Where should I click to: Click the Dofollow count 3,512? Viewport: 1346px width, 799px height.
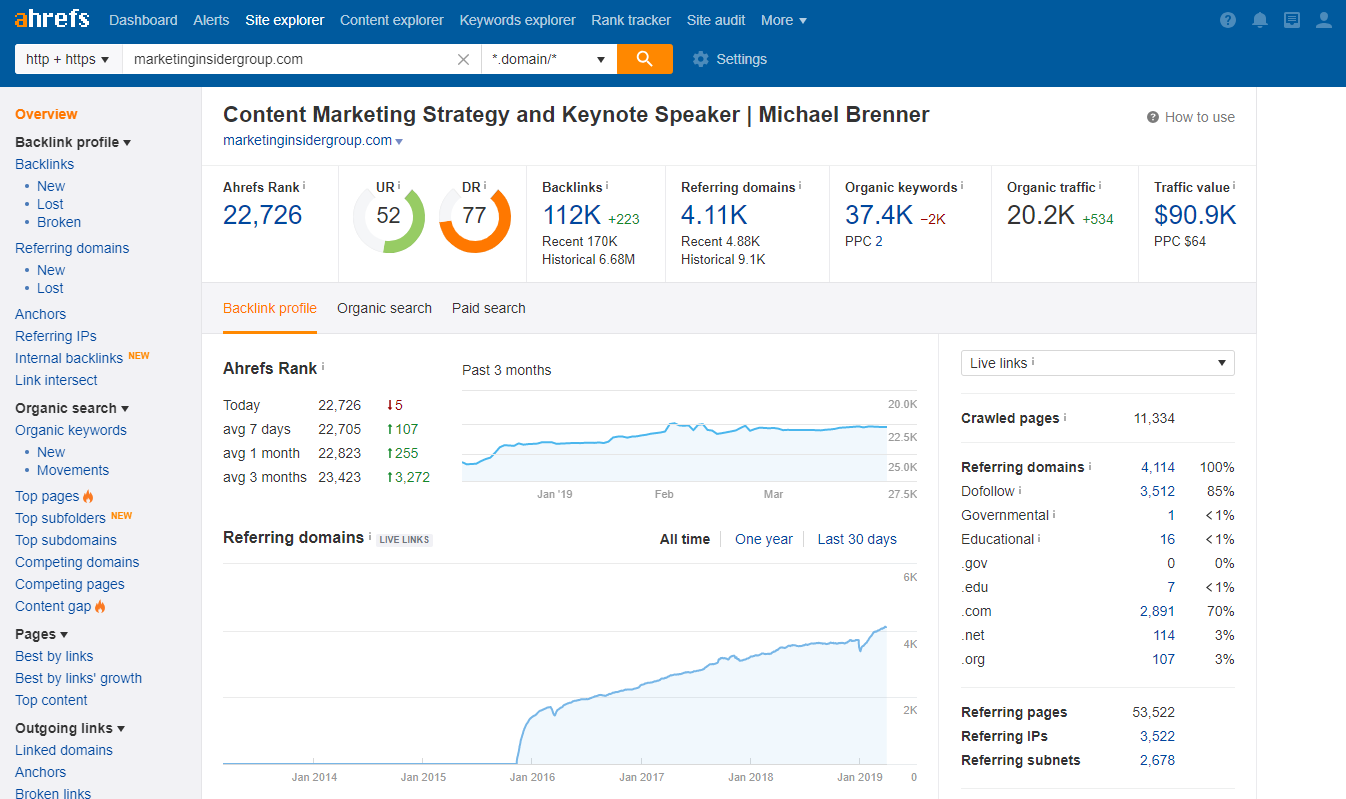[x=1157, y=491]
